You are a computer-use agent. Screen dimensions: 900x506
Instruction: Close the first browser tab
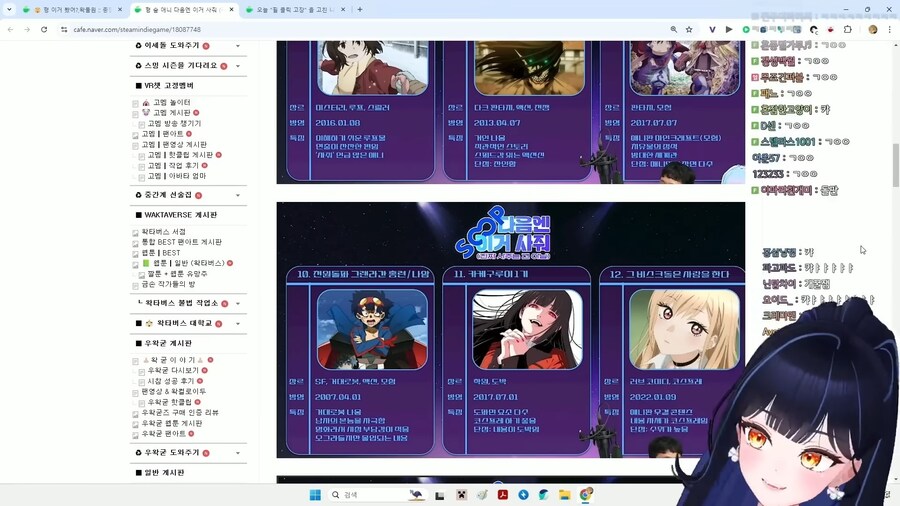tap(120, 9)
